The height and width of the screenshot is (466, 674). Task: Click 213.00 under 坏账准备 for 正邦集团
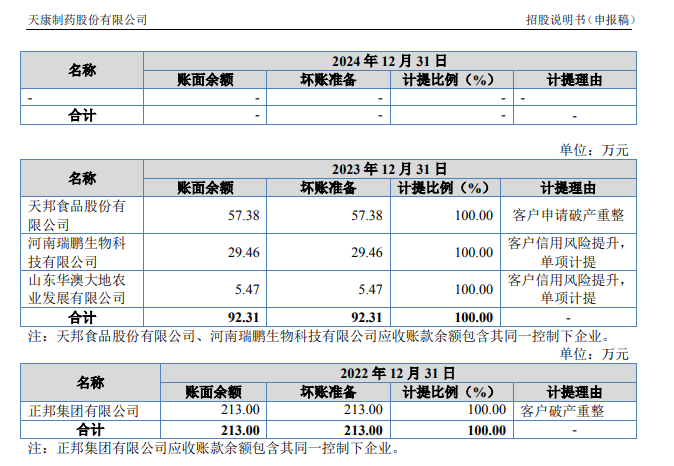(363, 410)
